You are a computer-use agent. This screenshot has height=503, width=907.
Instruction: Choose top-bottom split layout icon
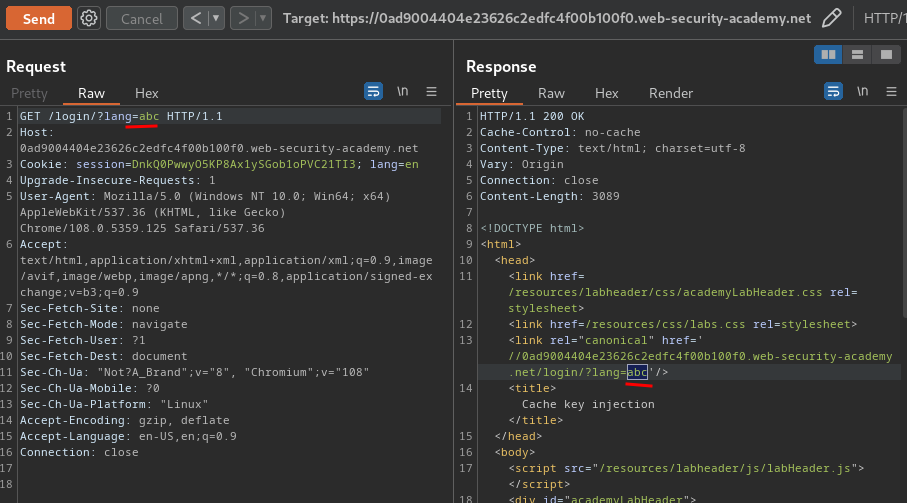point(857,54)
